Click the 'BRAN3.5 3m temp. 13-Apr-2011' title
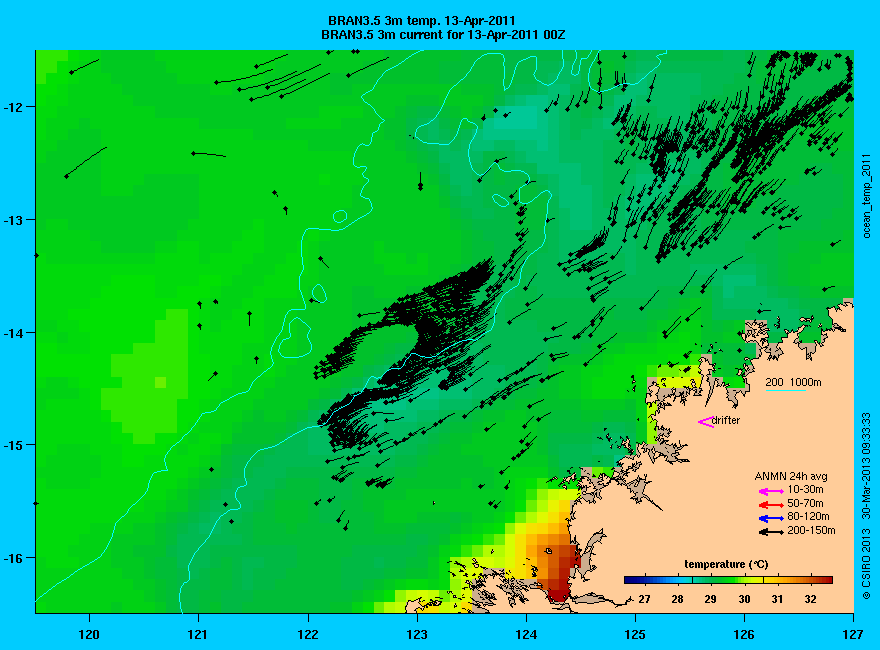The height and width of the screenshot is (650, 880). click(x=421, y=21)
